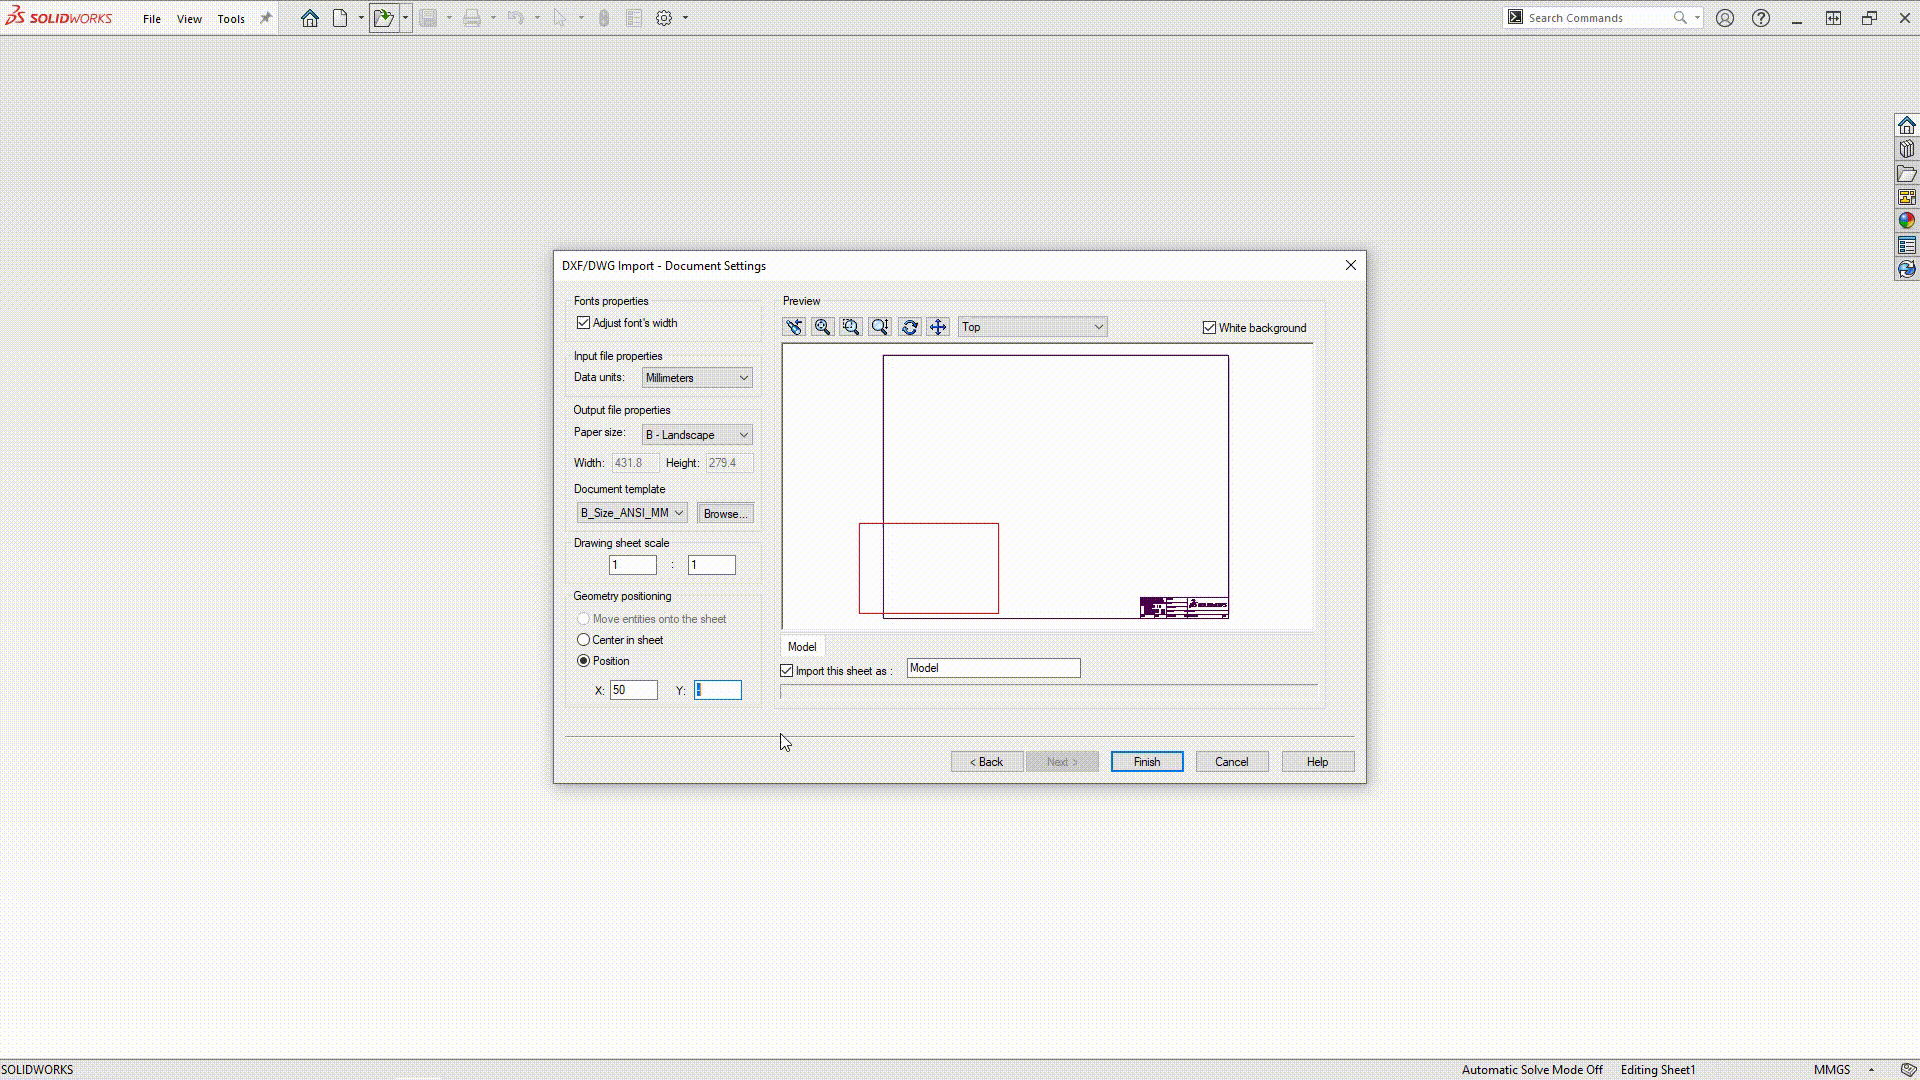Select the Center in sheet radio button
Image resolution: width=1920 pixels, height=1080 pixels.
[x=584, y=640]
